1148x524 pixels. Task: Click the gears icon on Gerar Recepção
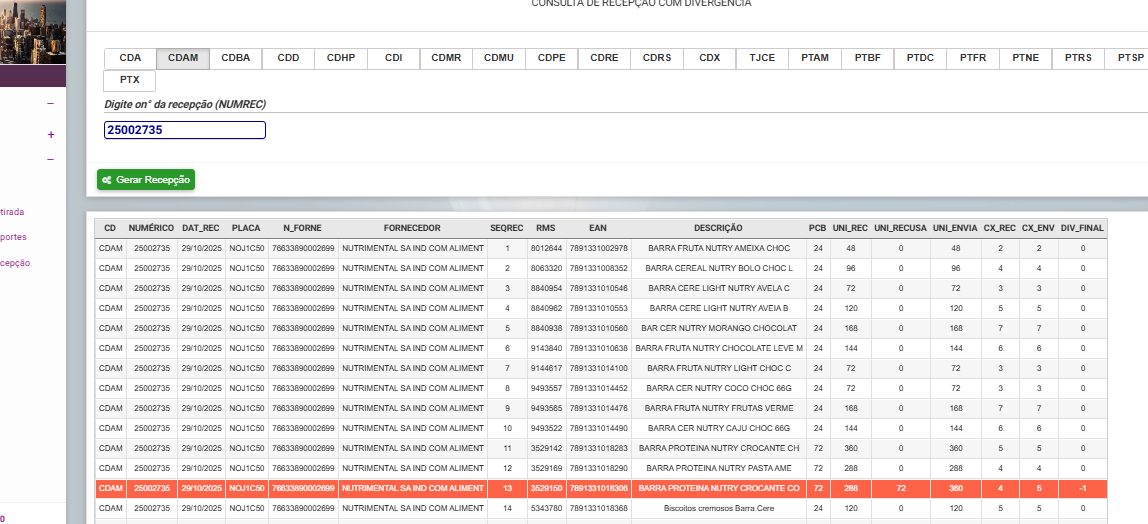click(106, 180)
